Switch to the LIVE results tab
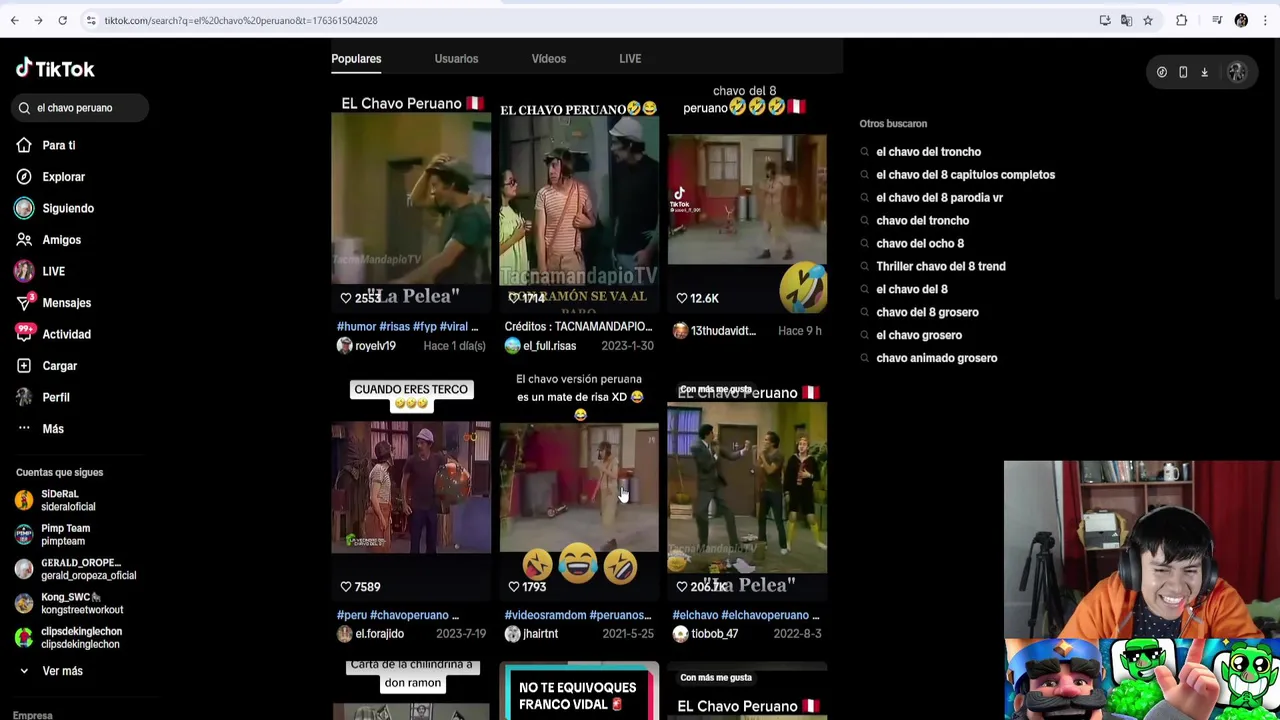Image resolution: width=1280 pixels, height=720 pixels. (630, 59)
